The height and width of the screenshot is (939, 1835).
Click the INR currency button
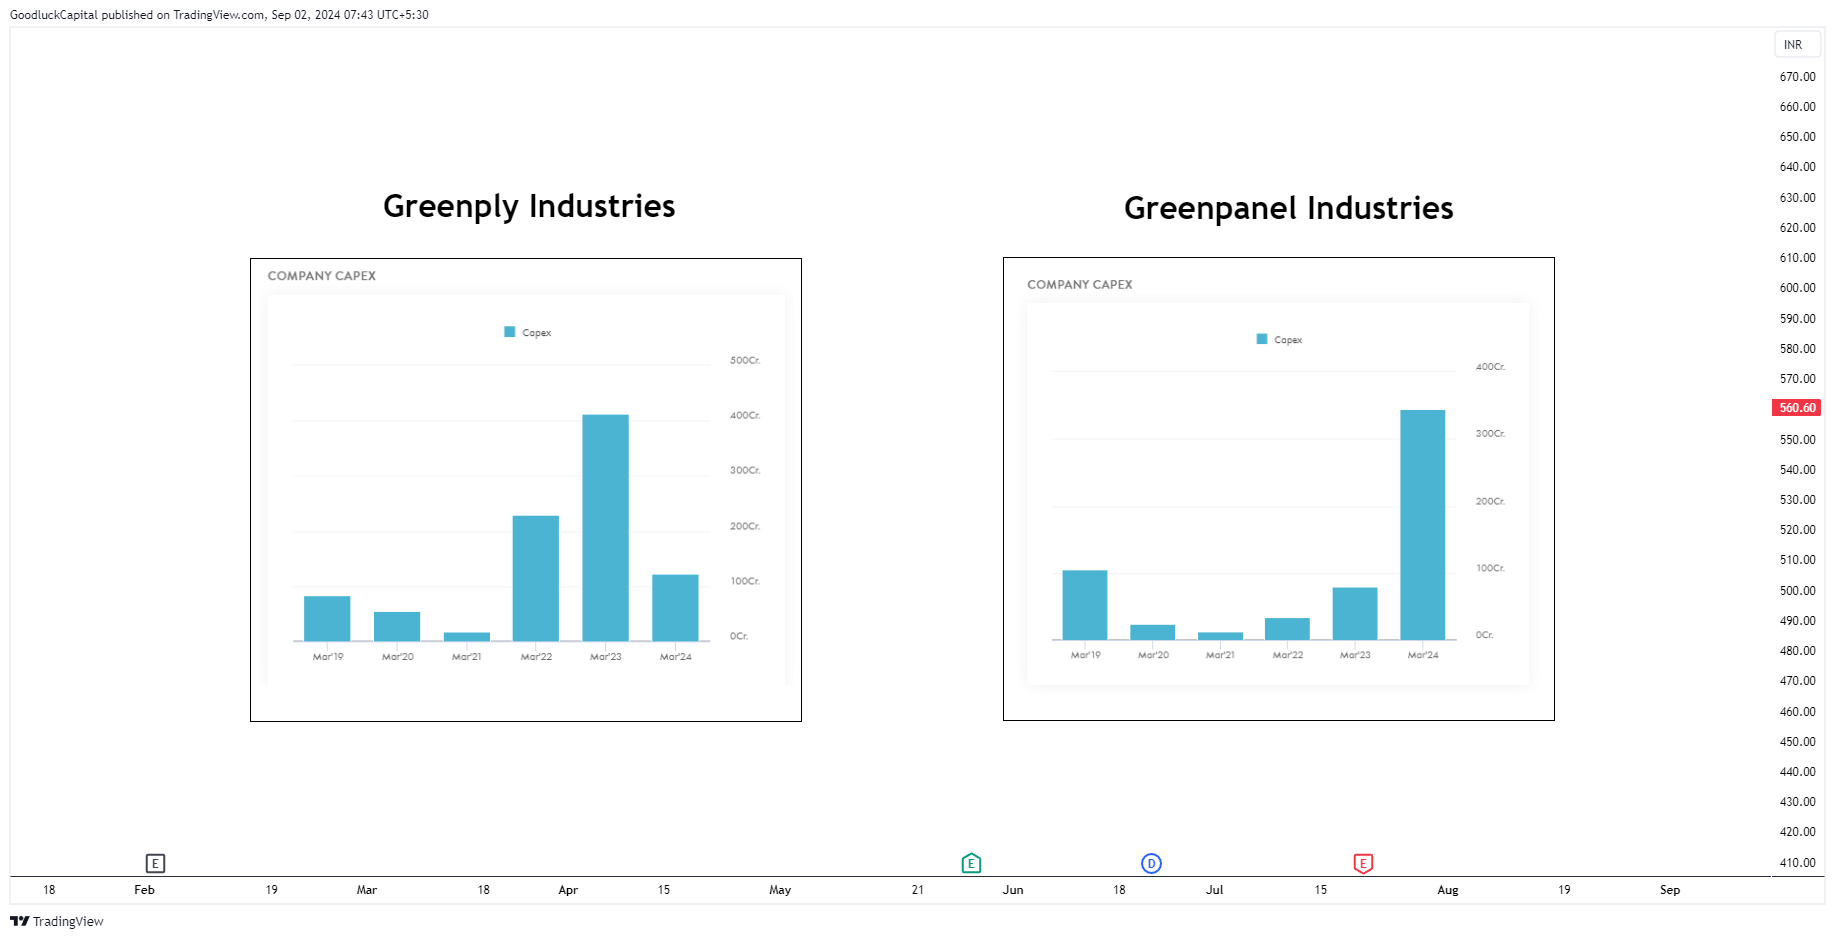(1797, 45)
